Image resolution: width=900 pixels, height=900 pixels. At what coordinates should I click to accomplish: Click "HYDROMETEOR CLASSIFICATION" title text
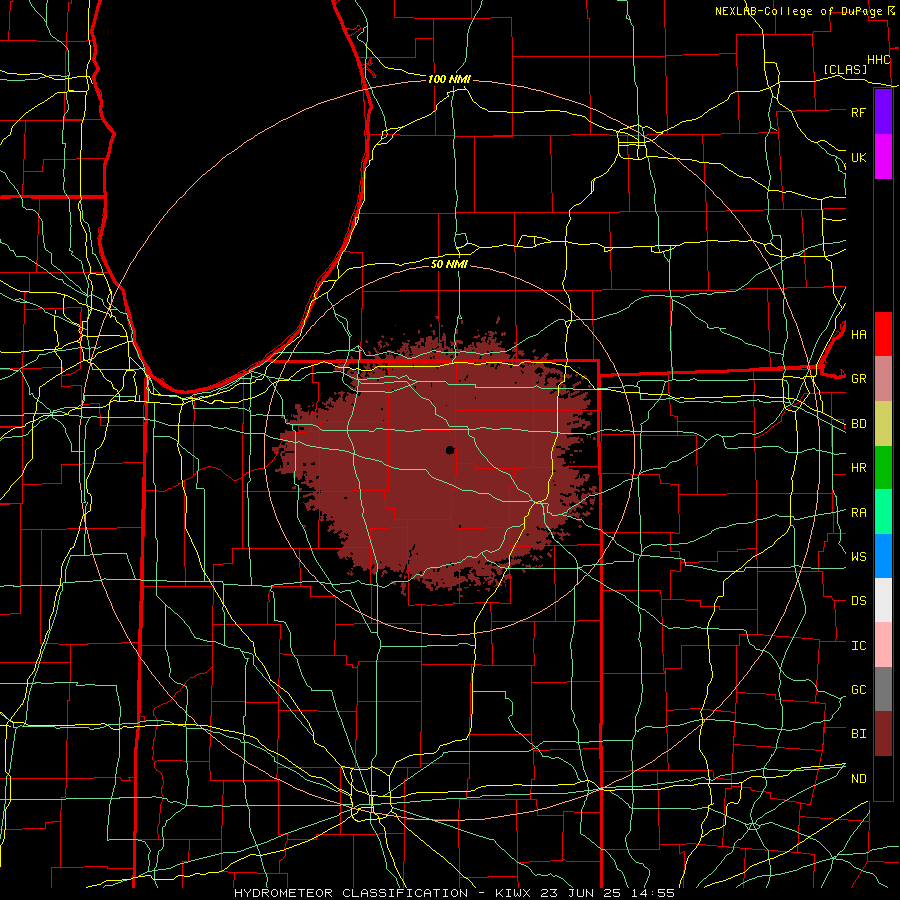[351, 893]
